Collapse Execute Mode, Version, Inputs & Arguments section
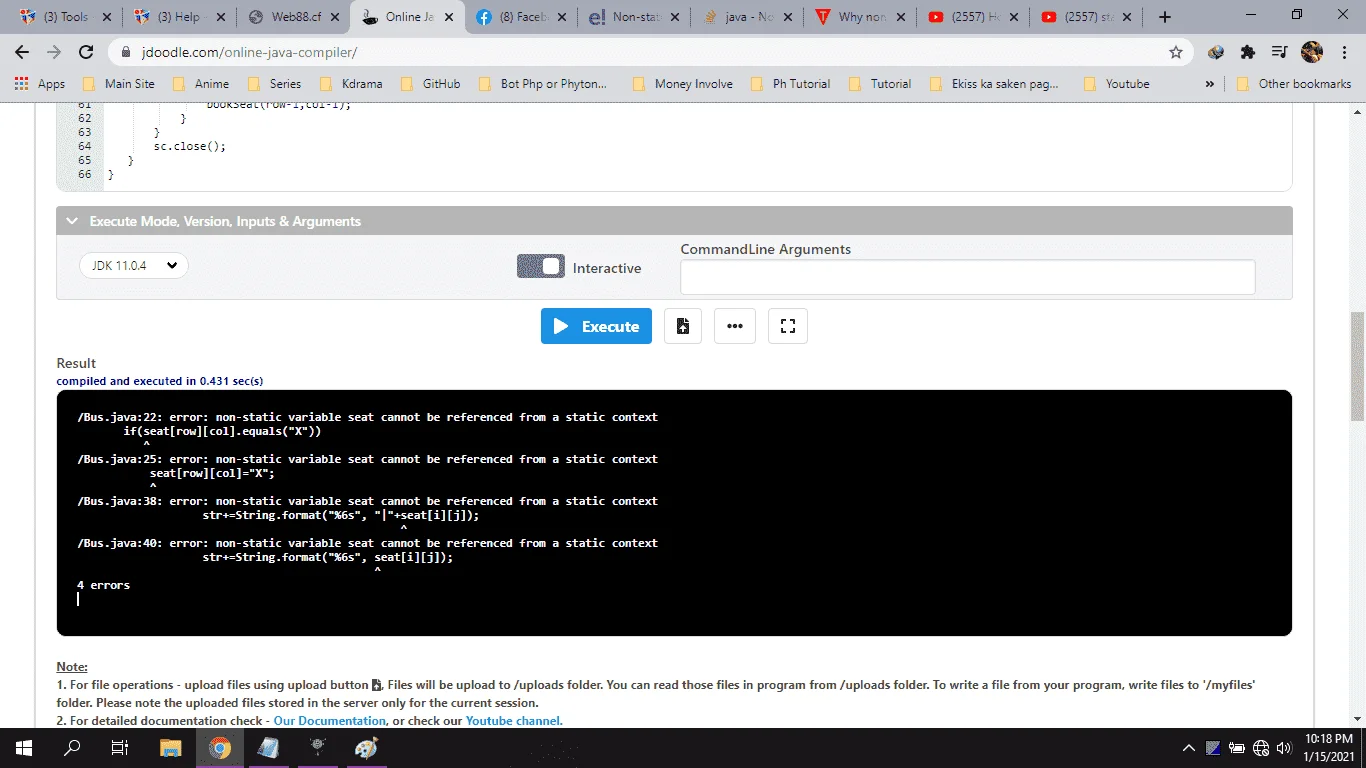 pyautogui.click(x=674, y=221)
